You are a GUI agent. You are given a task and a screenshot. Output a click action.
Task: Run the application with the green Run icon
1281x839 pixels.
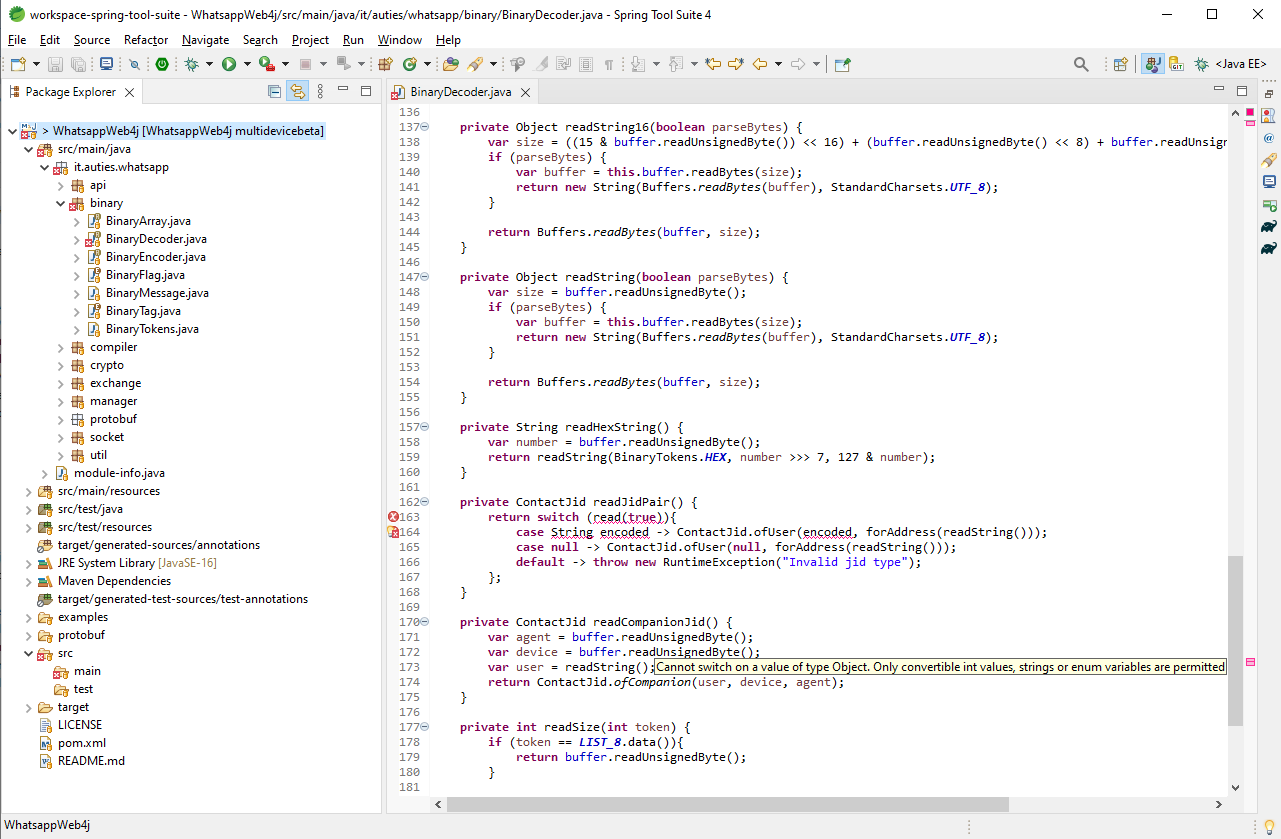[x=230, y=63]
